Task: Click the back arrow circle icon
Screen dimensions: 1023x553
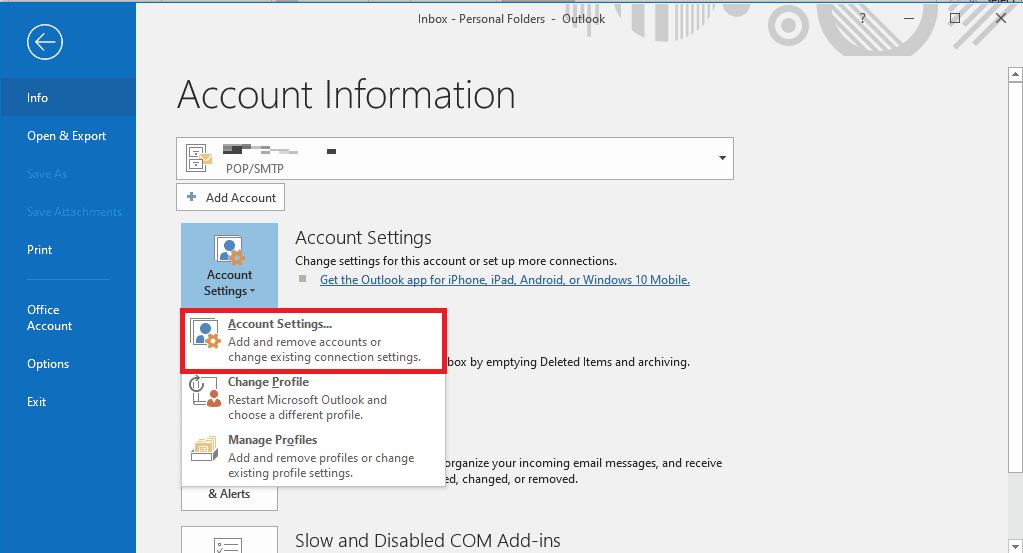Action: tap(44, 42)
